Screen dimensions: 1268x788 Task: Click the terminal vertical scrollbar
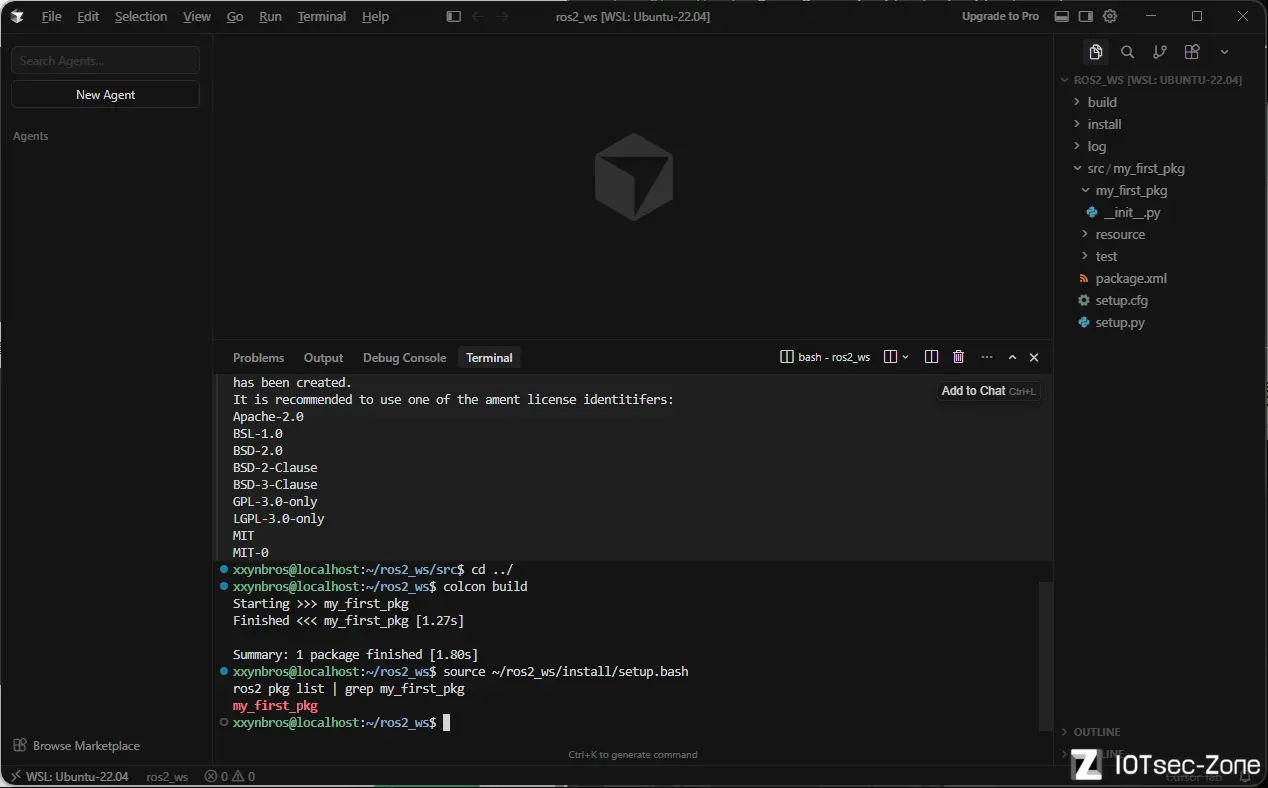click(1046, 655)
